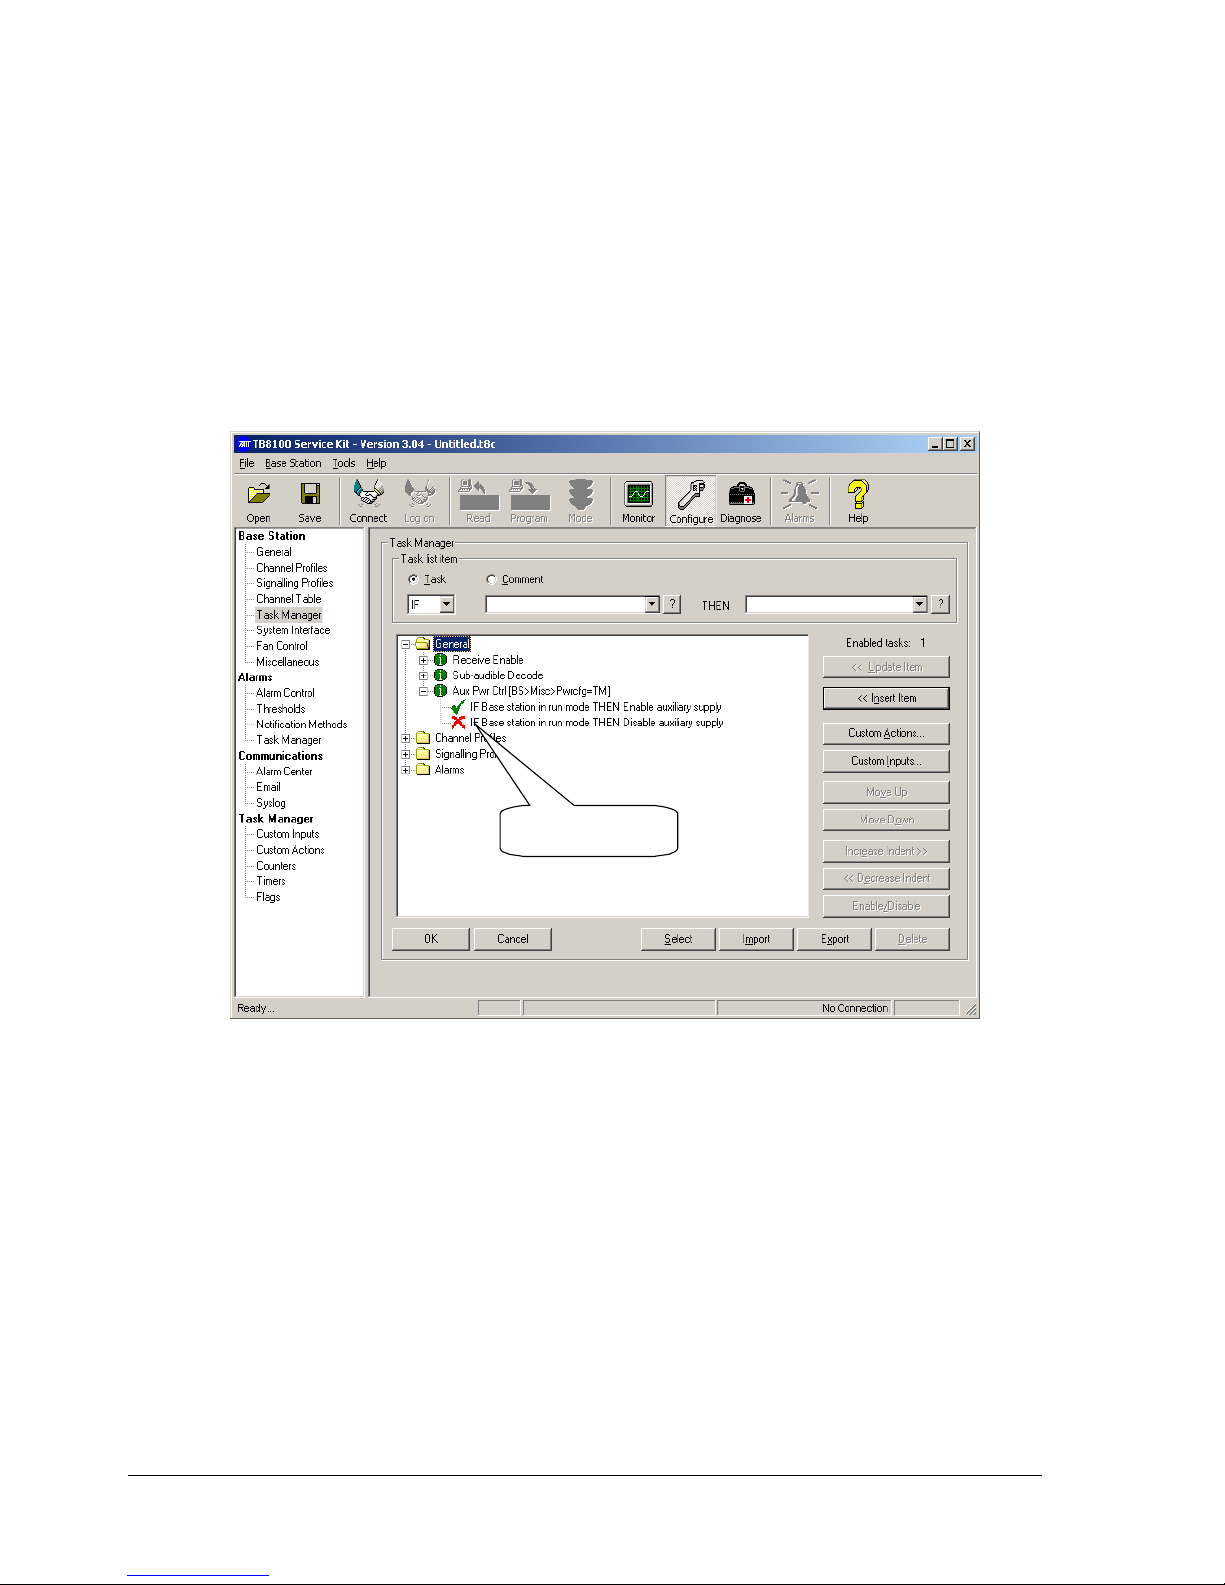Select Email under Communications

[x=268, y=787]
